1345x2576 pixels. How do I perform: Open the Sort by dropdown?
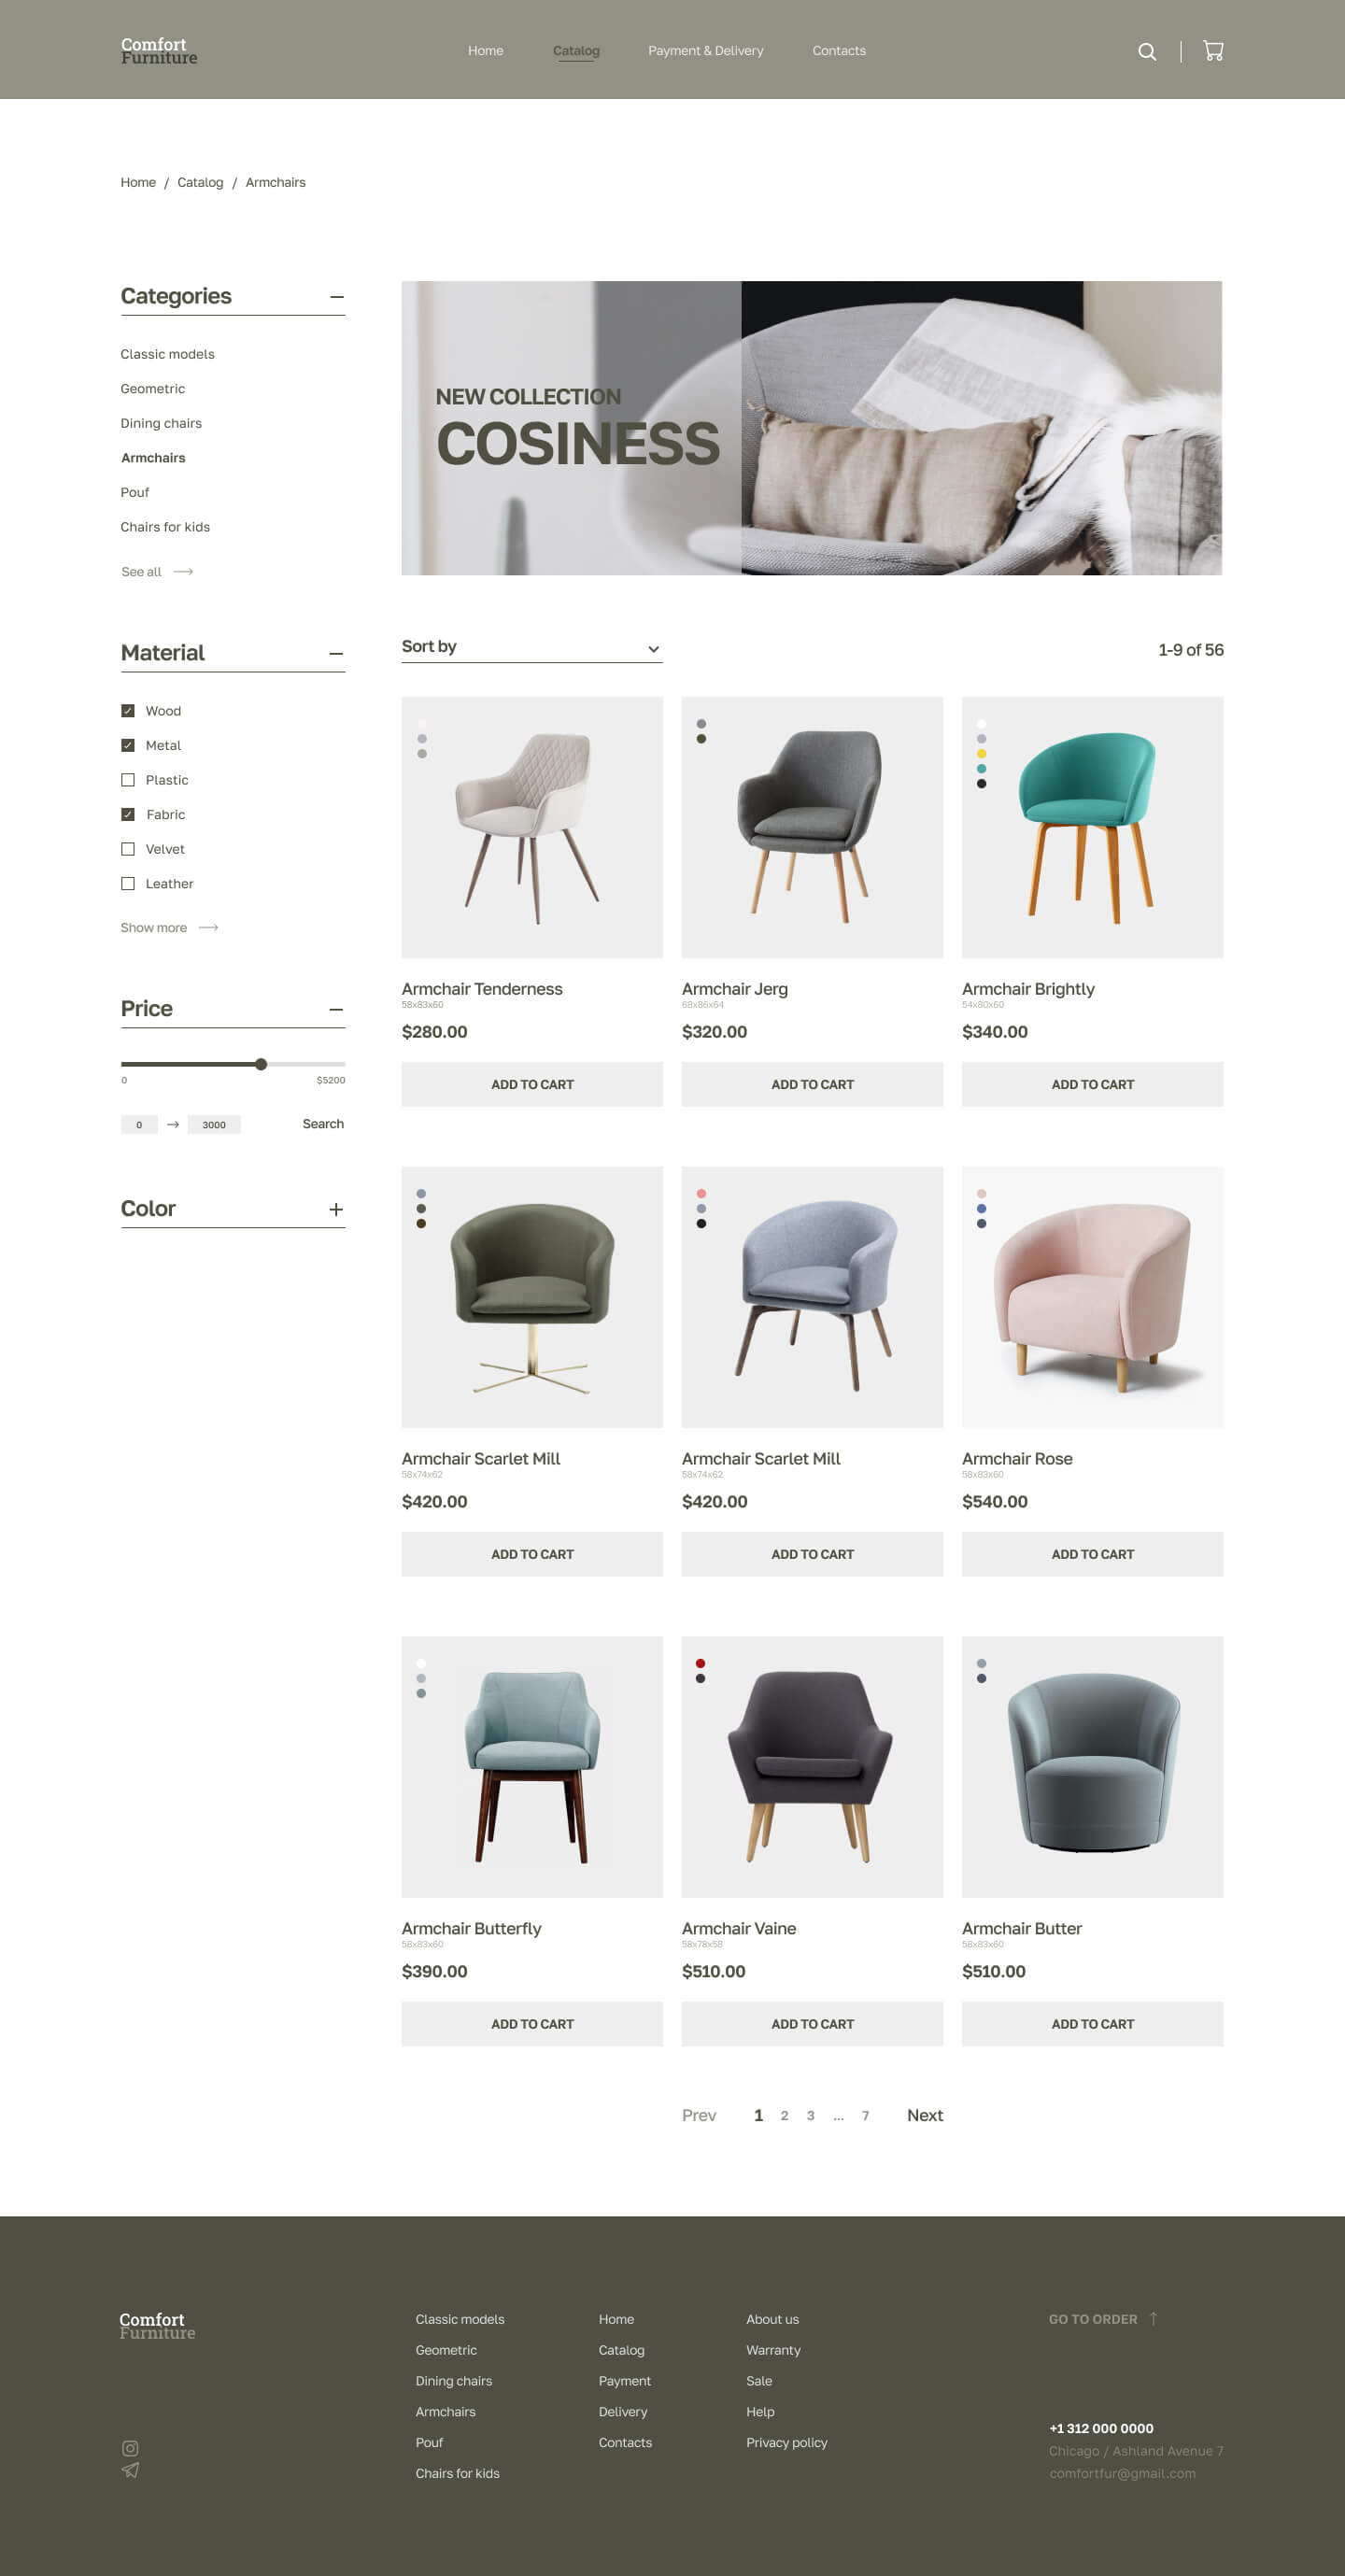[x=531, y=647]
